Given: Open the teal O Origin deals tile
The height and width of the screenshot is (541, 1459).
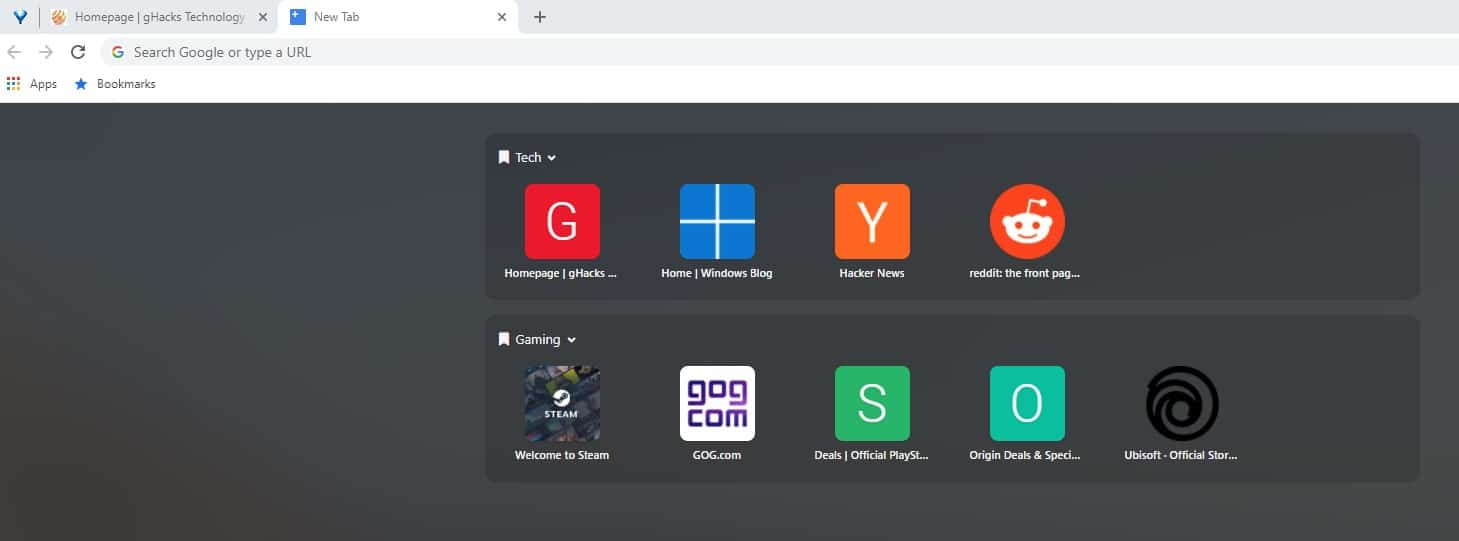Looking at the screenshot, I should click(x=1027, y=403).
